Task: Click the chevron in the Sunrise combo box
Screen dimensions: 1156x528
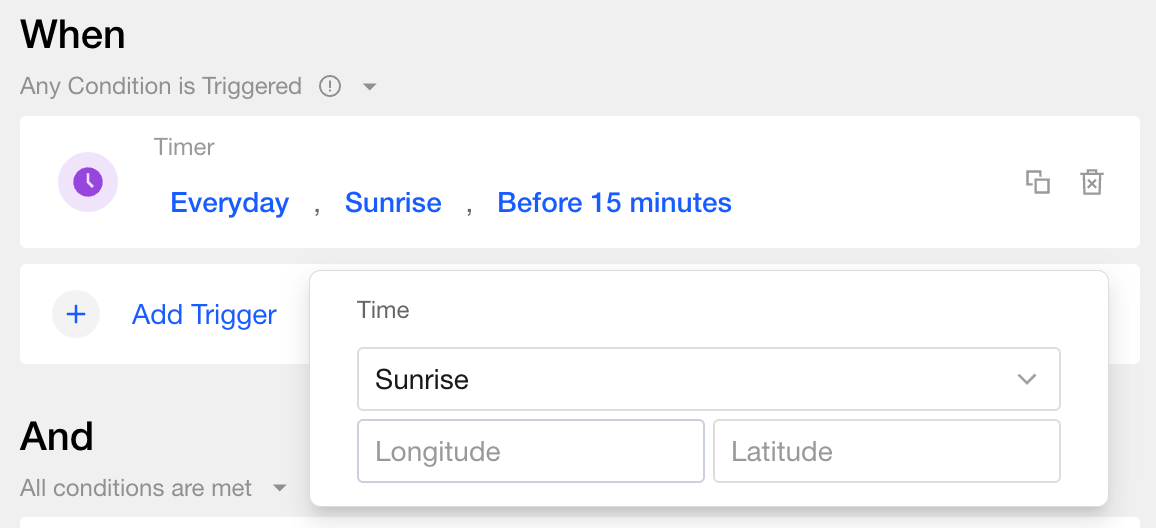Action: (1026, 379)
